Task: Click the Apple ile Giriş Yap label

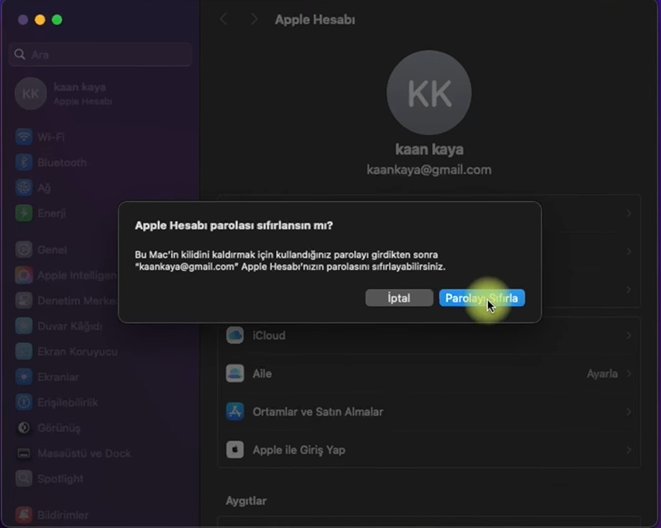Action: coord(299,450)
